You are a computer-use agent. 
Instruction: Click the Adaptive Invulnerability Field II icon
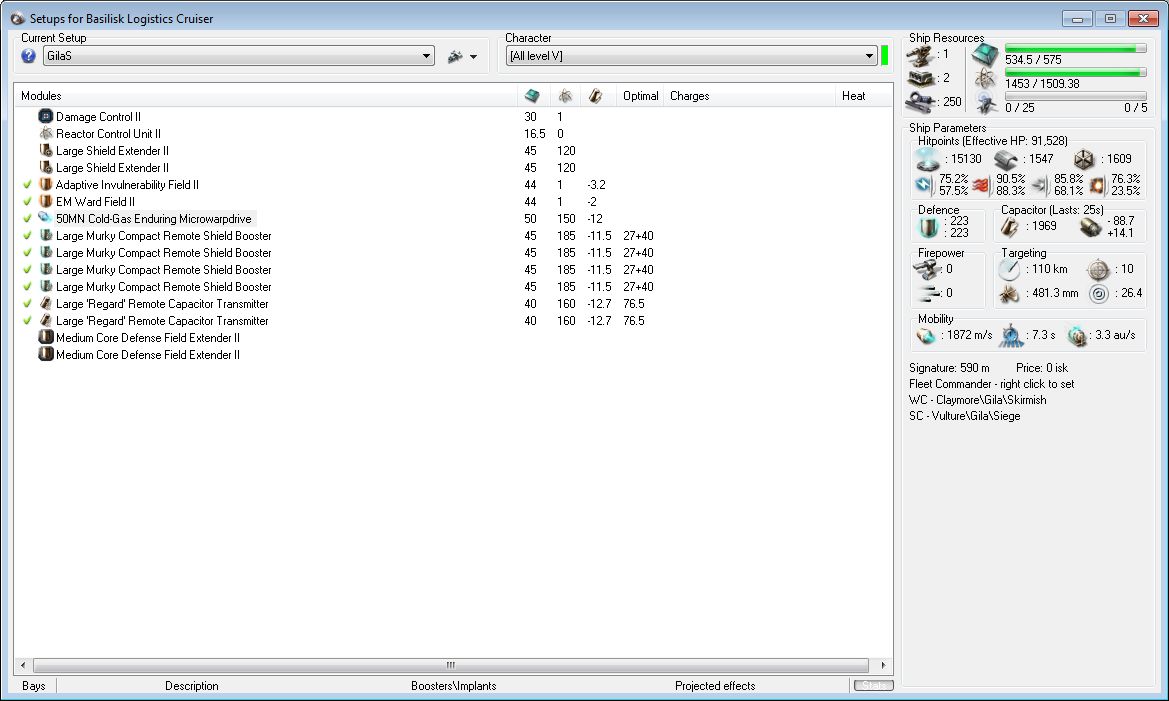[45, 184]
